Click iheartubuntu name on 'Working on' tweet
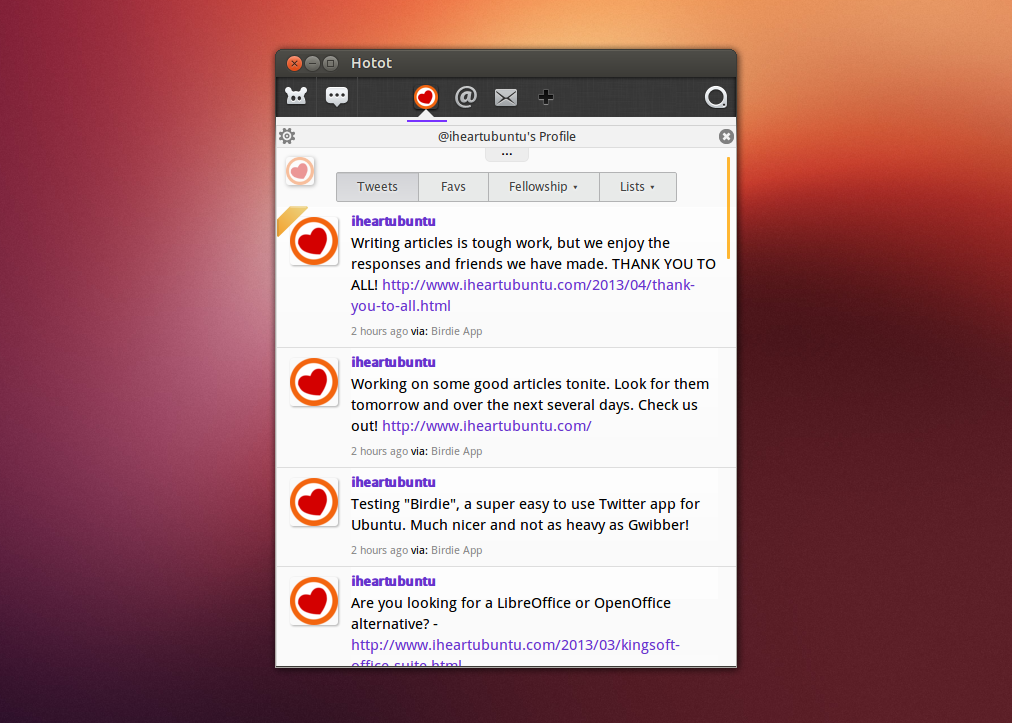1012x723 pixels. point(393,362)
